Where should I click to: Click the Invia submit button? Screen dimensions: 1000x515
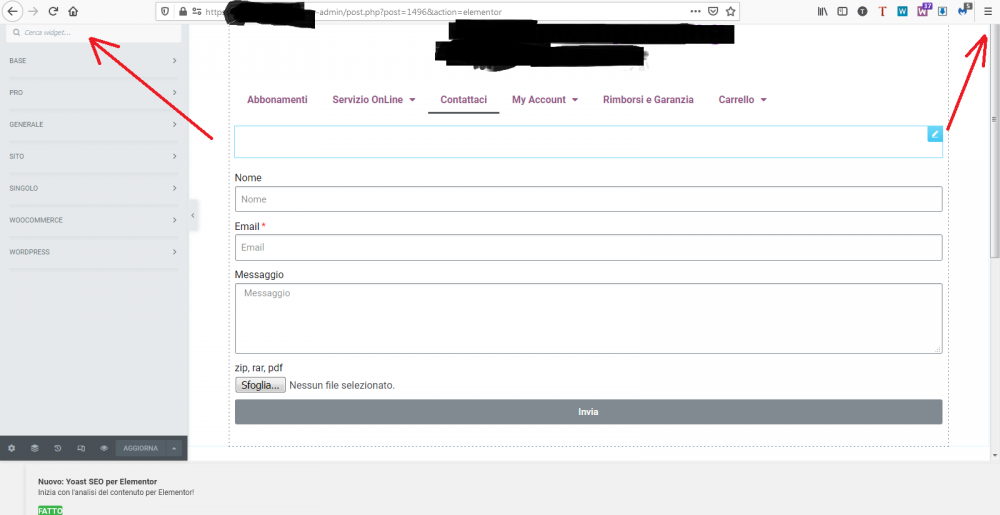point(589,412)
